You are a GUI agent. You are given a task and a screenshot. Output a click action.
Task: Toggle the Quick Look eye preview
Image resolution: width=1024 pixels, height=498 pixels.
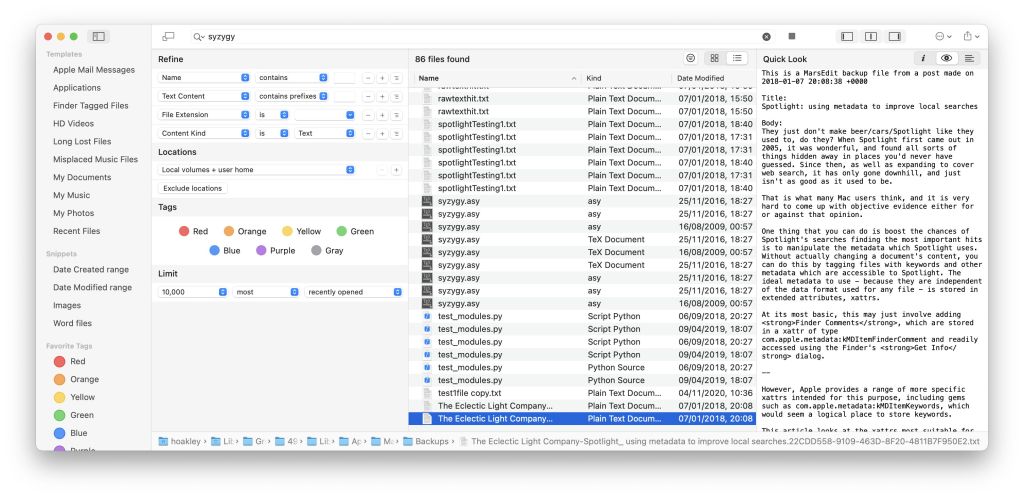(x=946, y=59)
